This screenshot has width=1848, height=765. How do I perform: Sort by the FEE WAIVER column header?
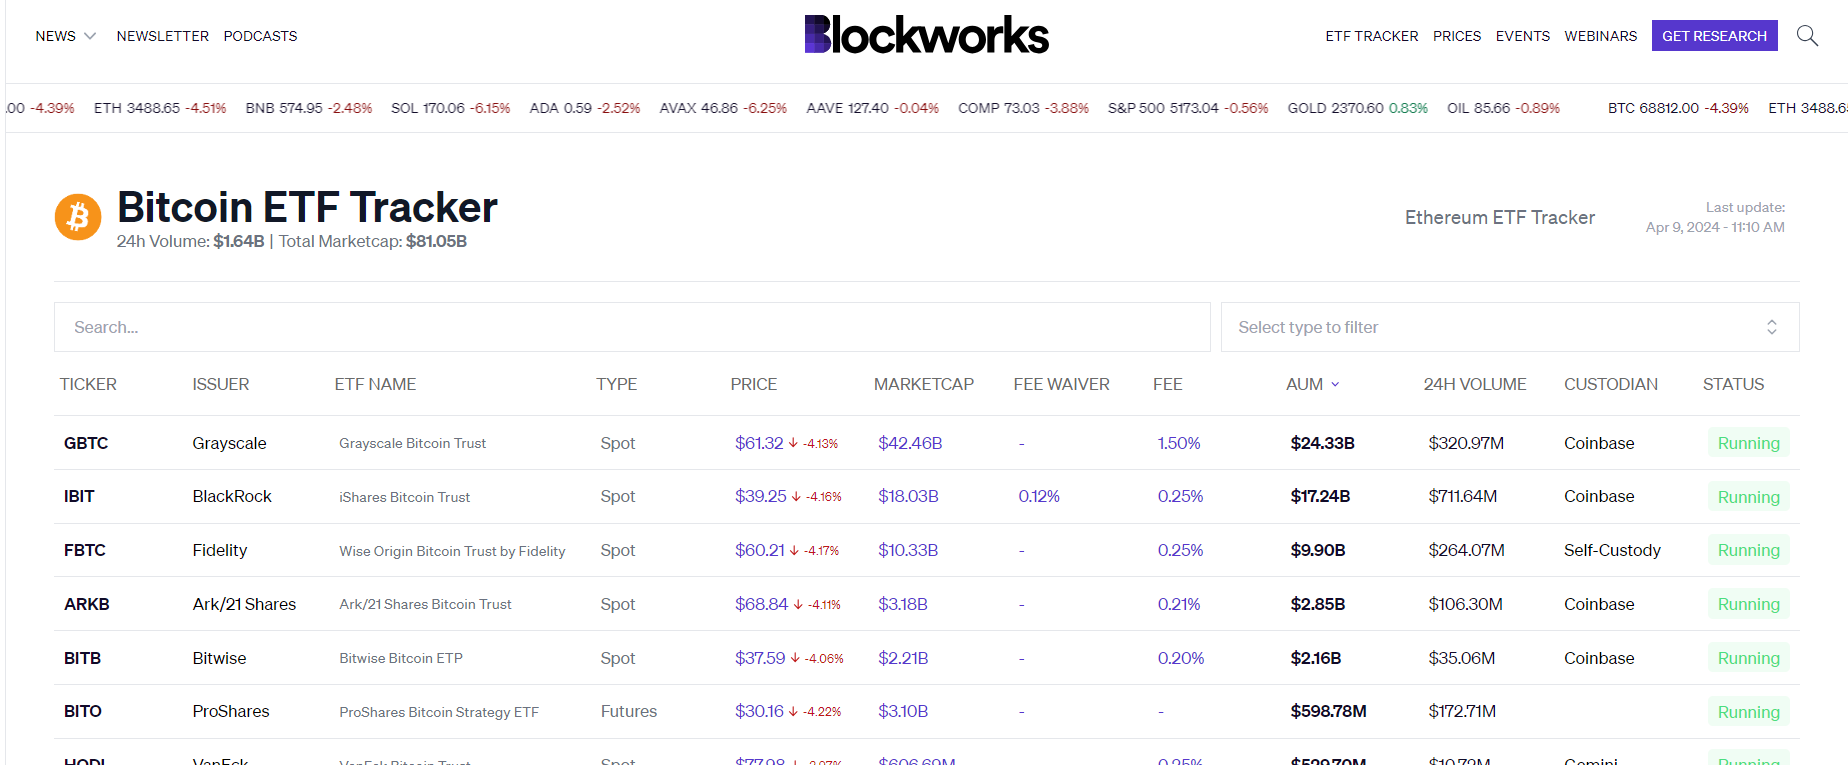coord(1061,384)
